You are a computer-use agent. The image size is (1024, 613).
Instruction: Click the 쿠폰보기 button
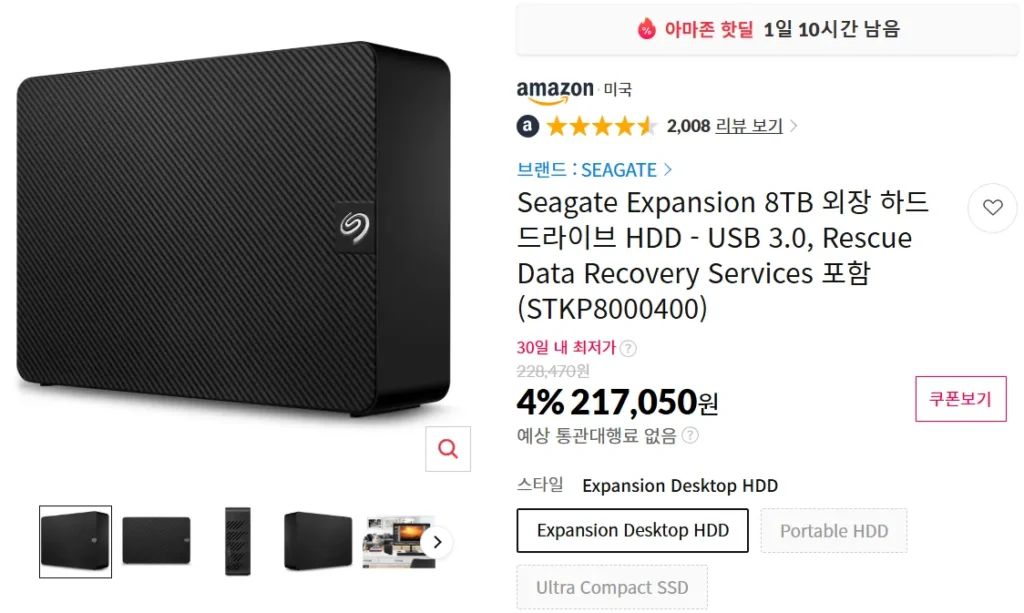coord(960,398)
